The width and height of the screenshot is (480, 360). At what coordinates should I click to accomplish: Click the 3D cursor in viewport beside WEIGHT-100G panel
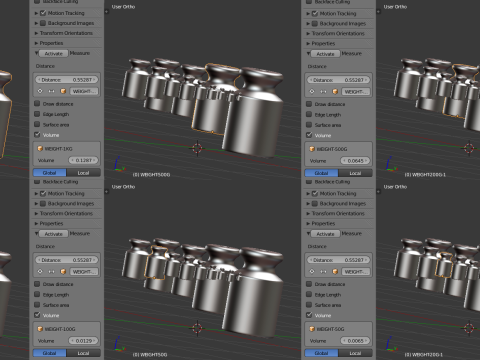(x=197, y=328)
